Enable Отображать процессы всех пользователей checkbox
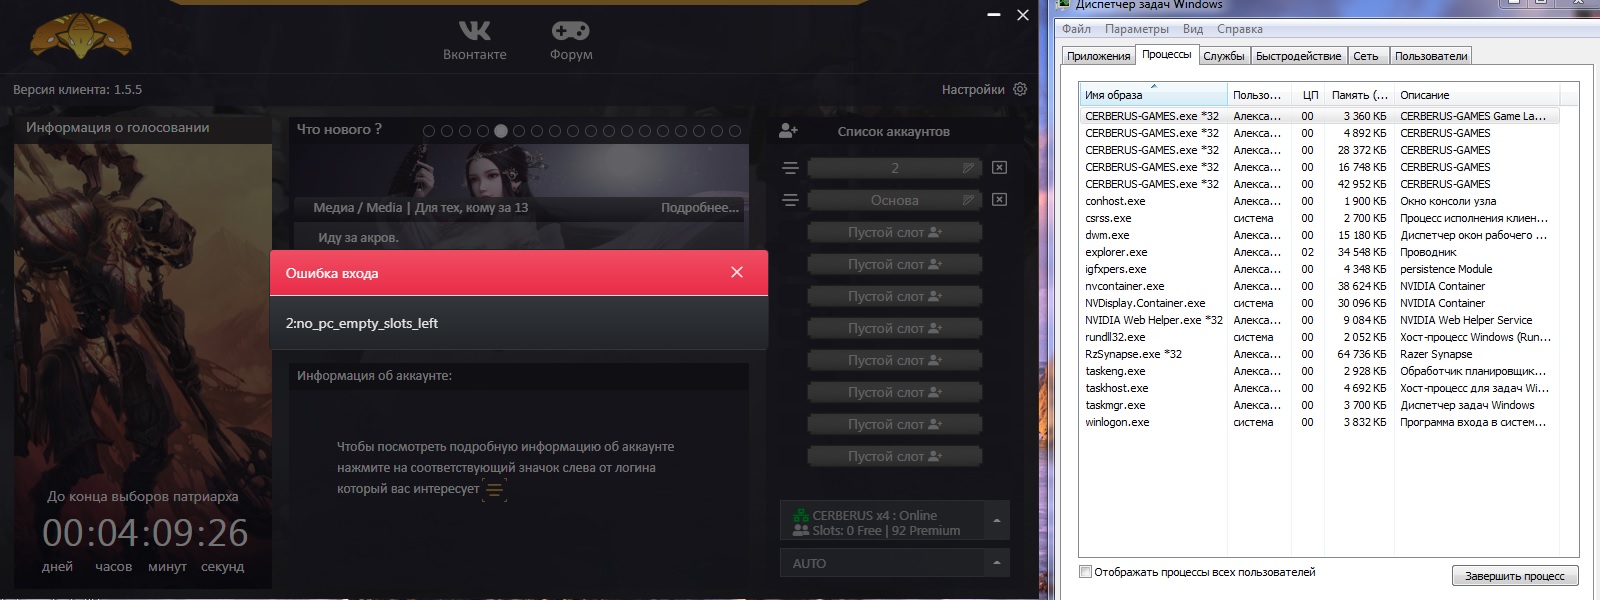The height and width of the screenshot is (600, 1600). (1086, 572)
